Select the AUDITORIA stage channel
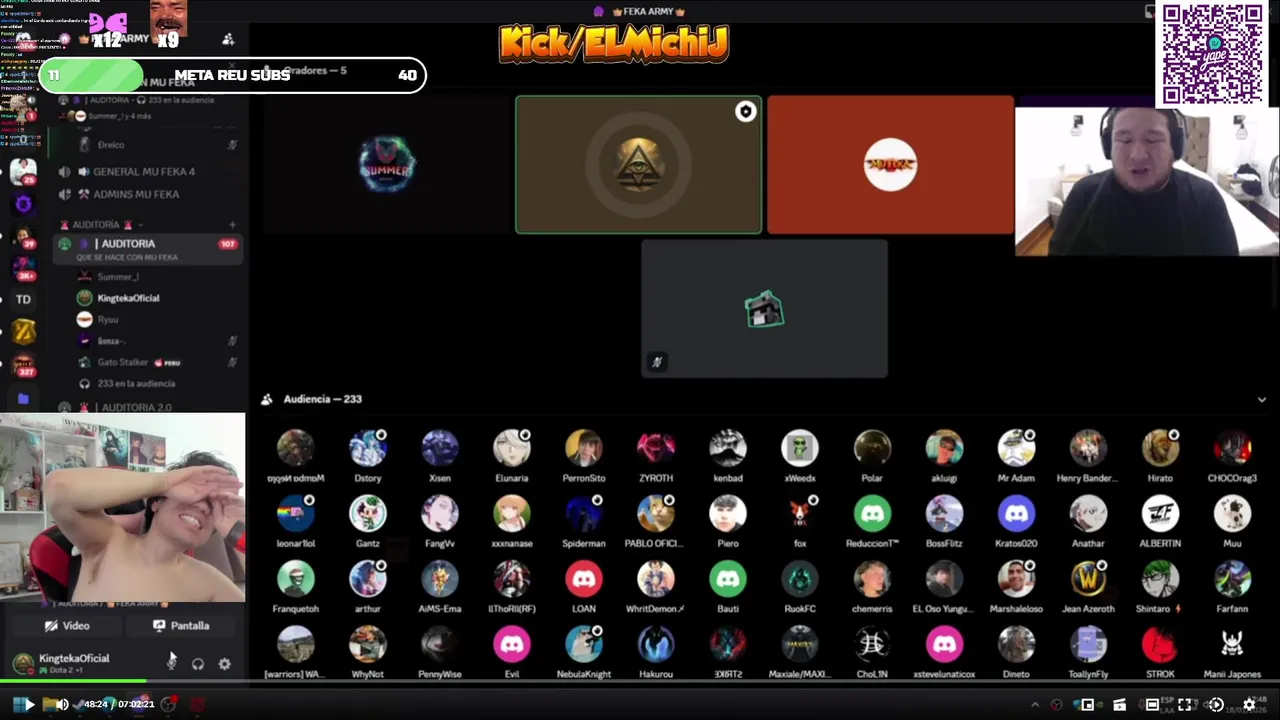The image size is (1280, 720). coord(150,249)
